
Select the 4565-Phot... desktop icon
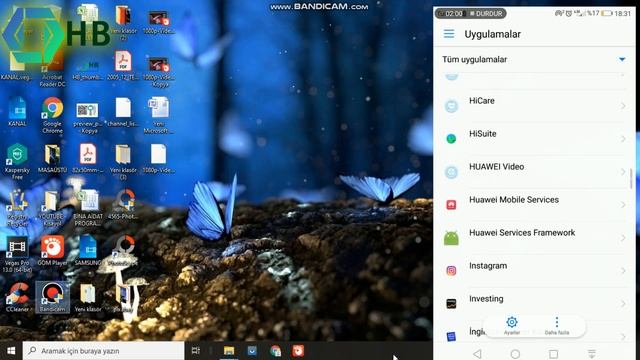123,204
